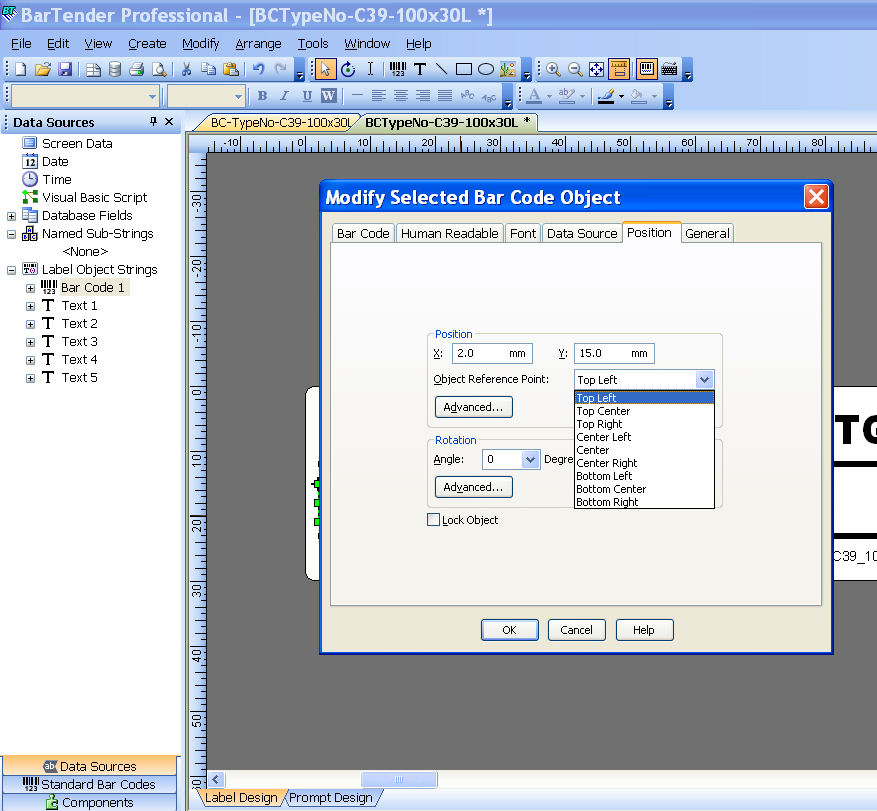Click the Help button in dialog

pos(644,630)
